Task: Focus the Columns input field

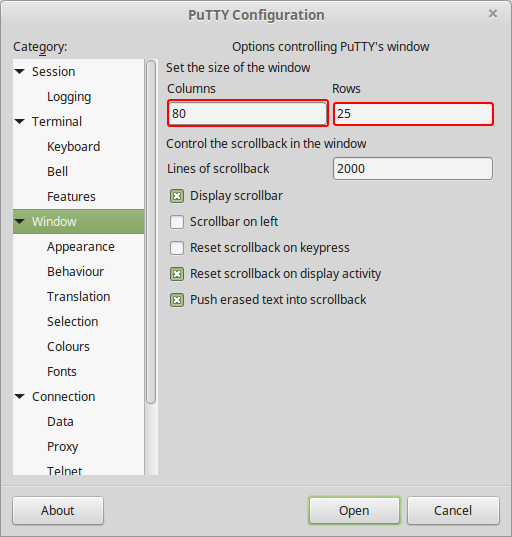Action: pos(248,113)
